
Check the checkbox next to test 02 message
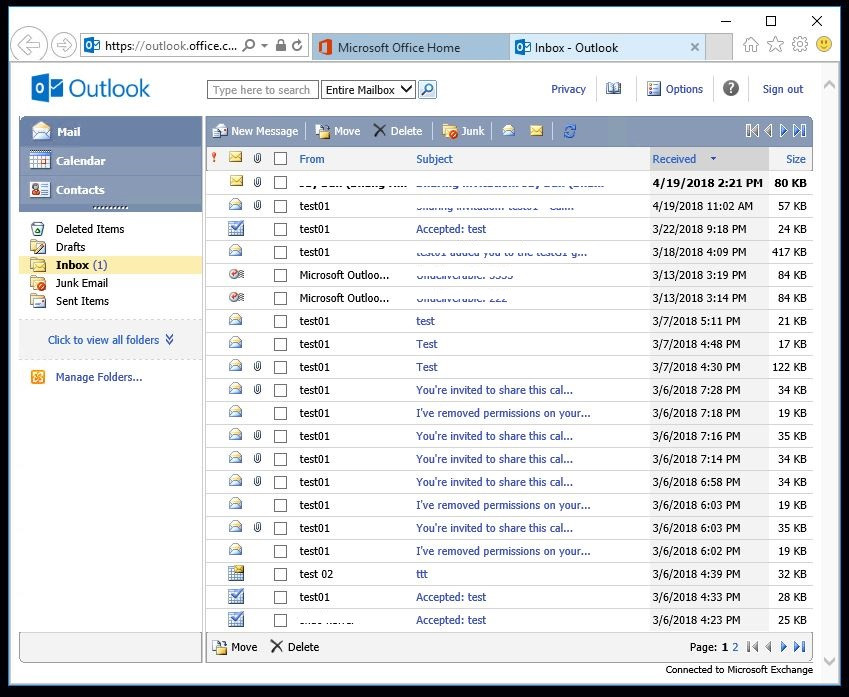[x=280, y=574]
